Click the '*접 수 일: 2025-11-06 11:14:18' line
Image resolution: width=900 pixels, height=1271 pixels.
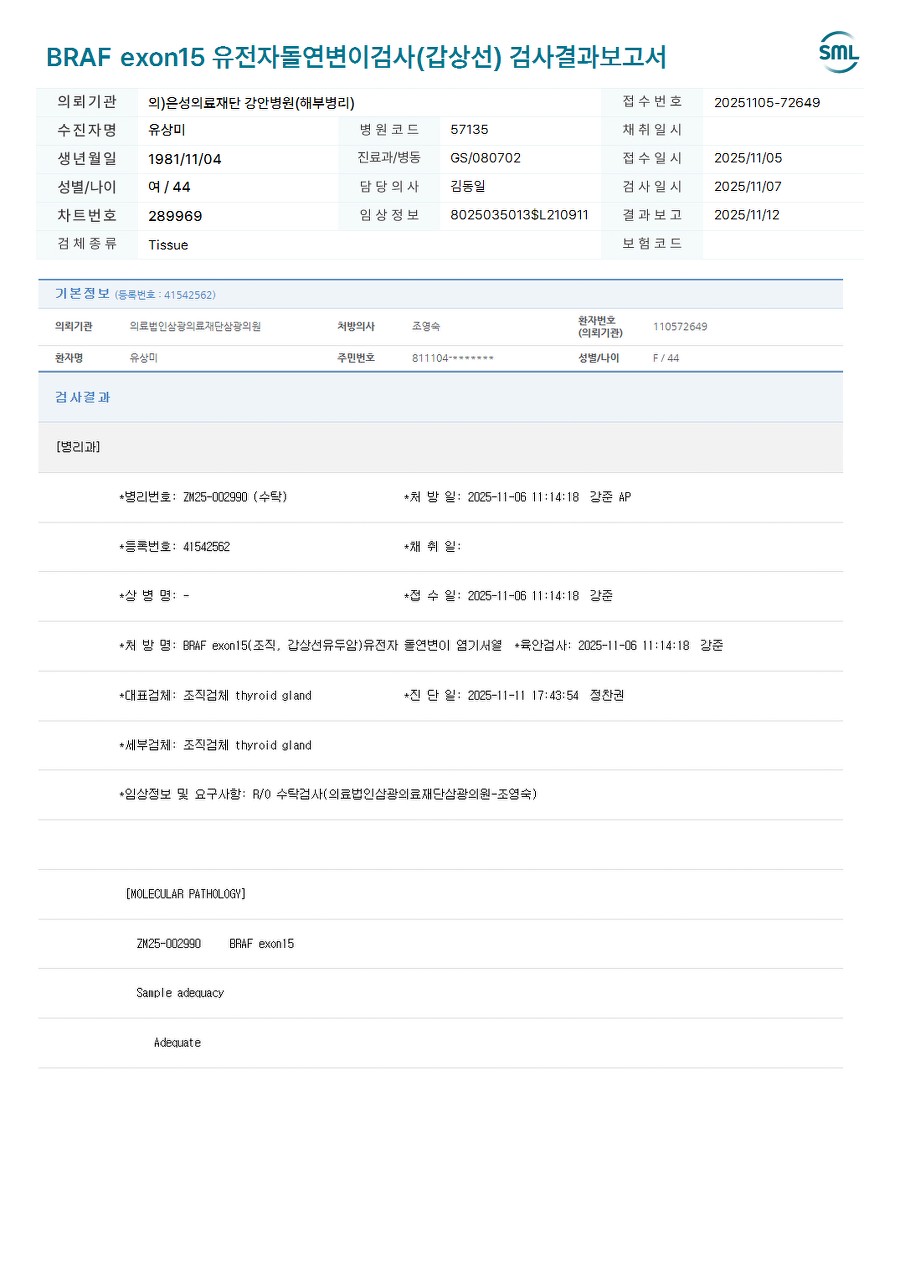tap(508, 596)
